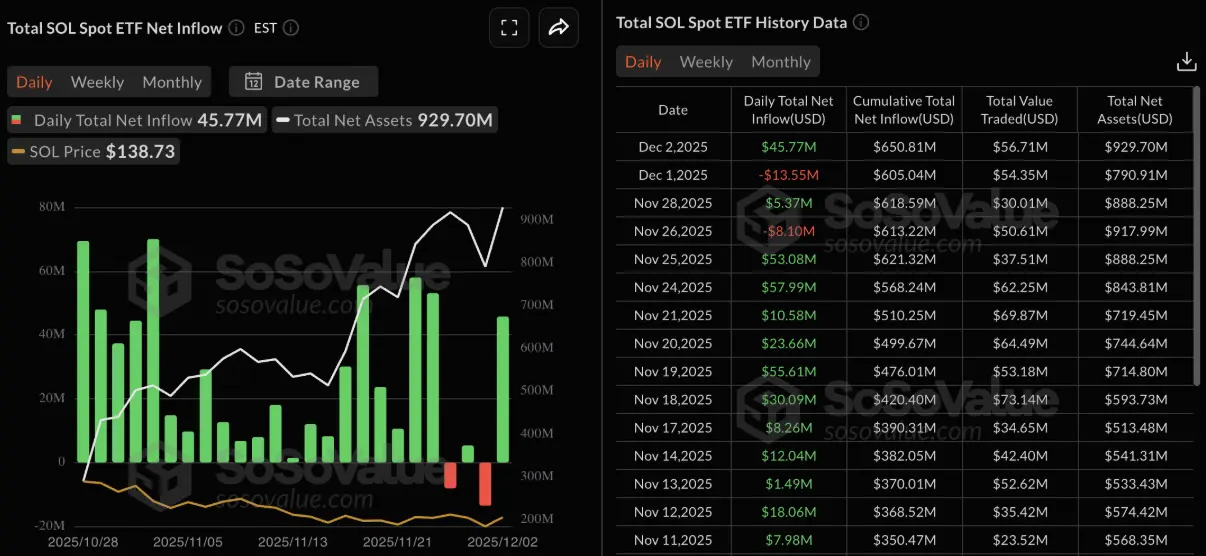The image size is (1206, 556).
Task: Select the Nov 19,2025 date cell
Action: 673,371
